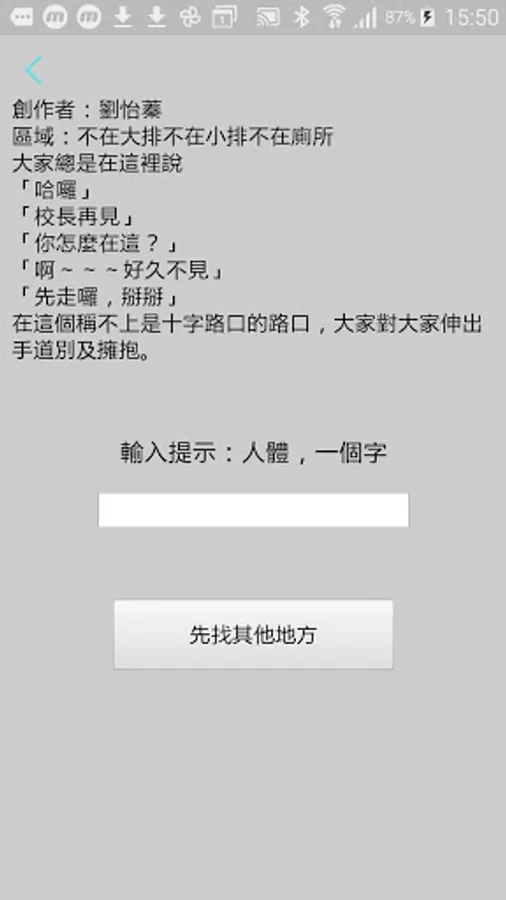Tap the charging battery icon
Image resolution: width=506 pixels, height=900 pixels.
(427, 17)
